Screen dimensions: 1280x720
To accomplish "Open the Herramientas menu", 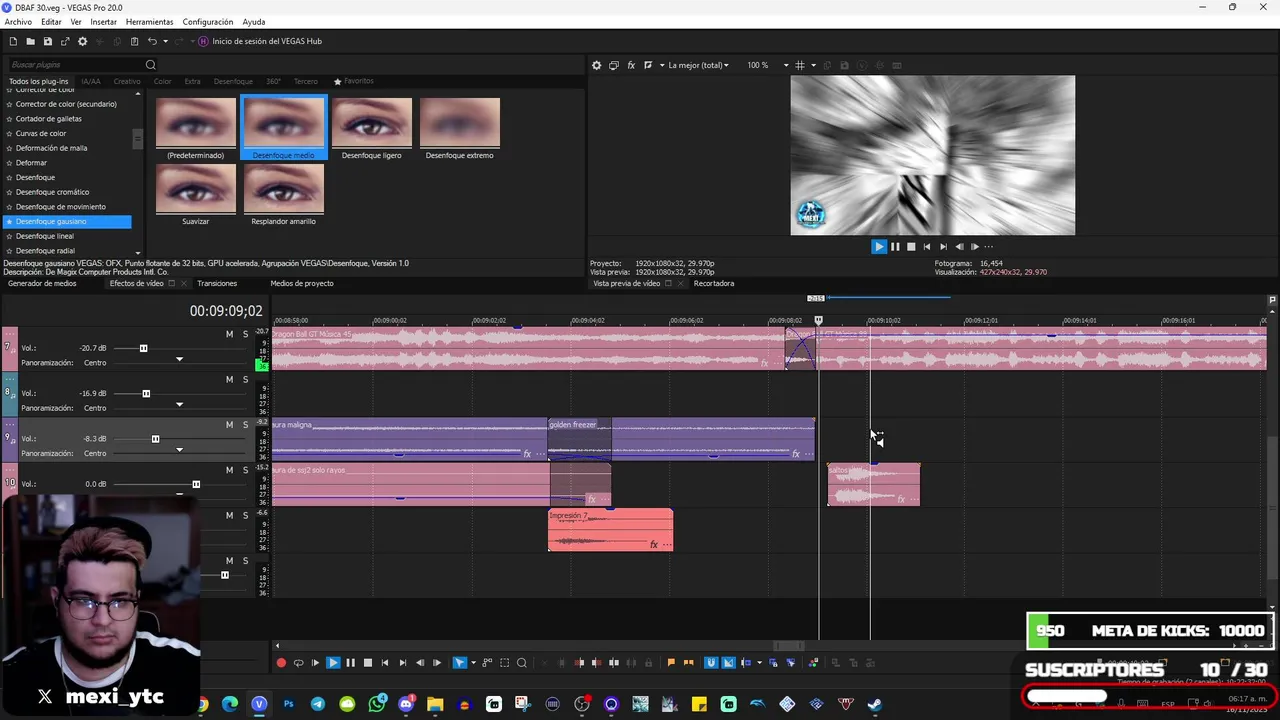I will (x=149, y=21).
